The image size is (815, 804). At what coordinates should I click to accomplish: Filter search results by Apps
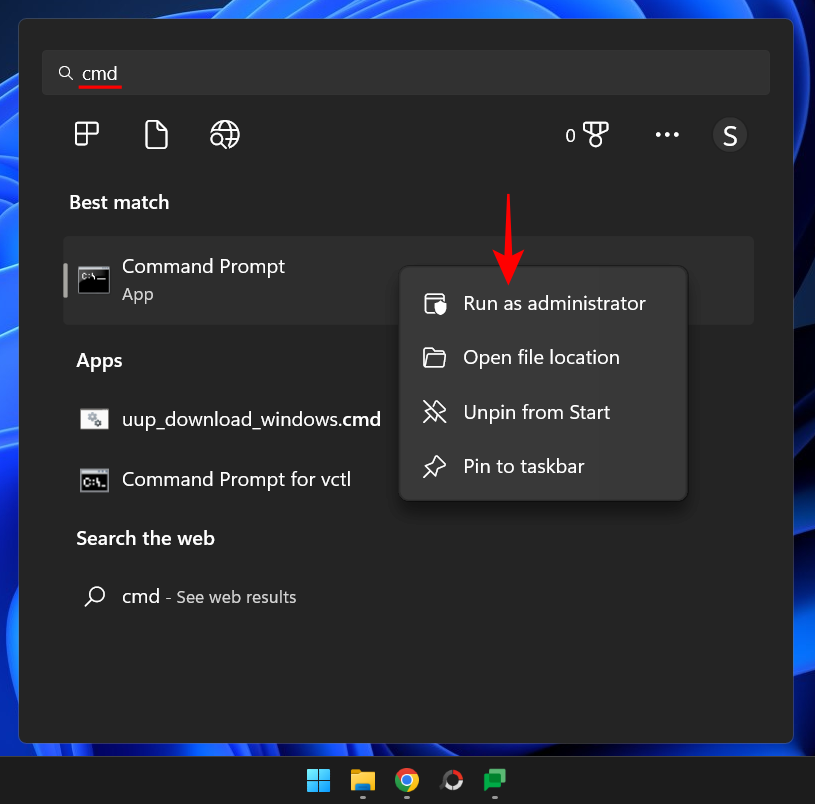click(x=85, y=134)
